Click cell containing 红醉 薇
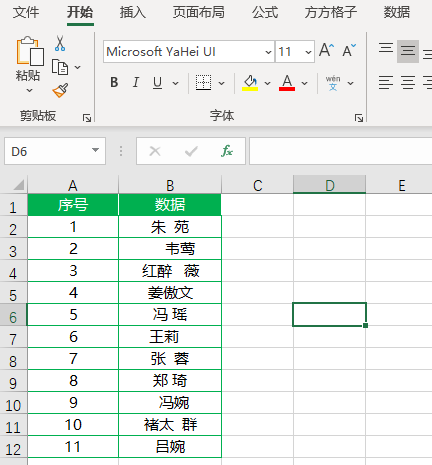Image resolution: width=432 pixels, height=465 pixels. pos(170,271)
